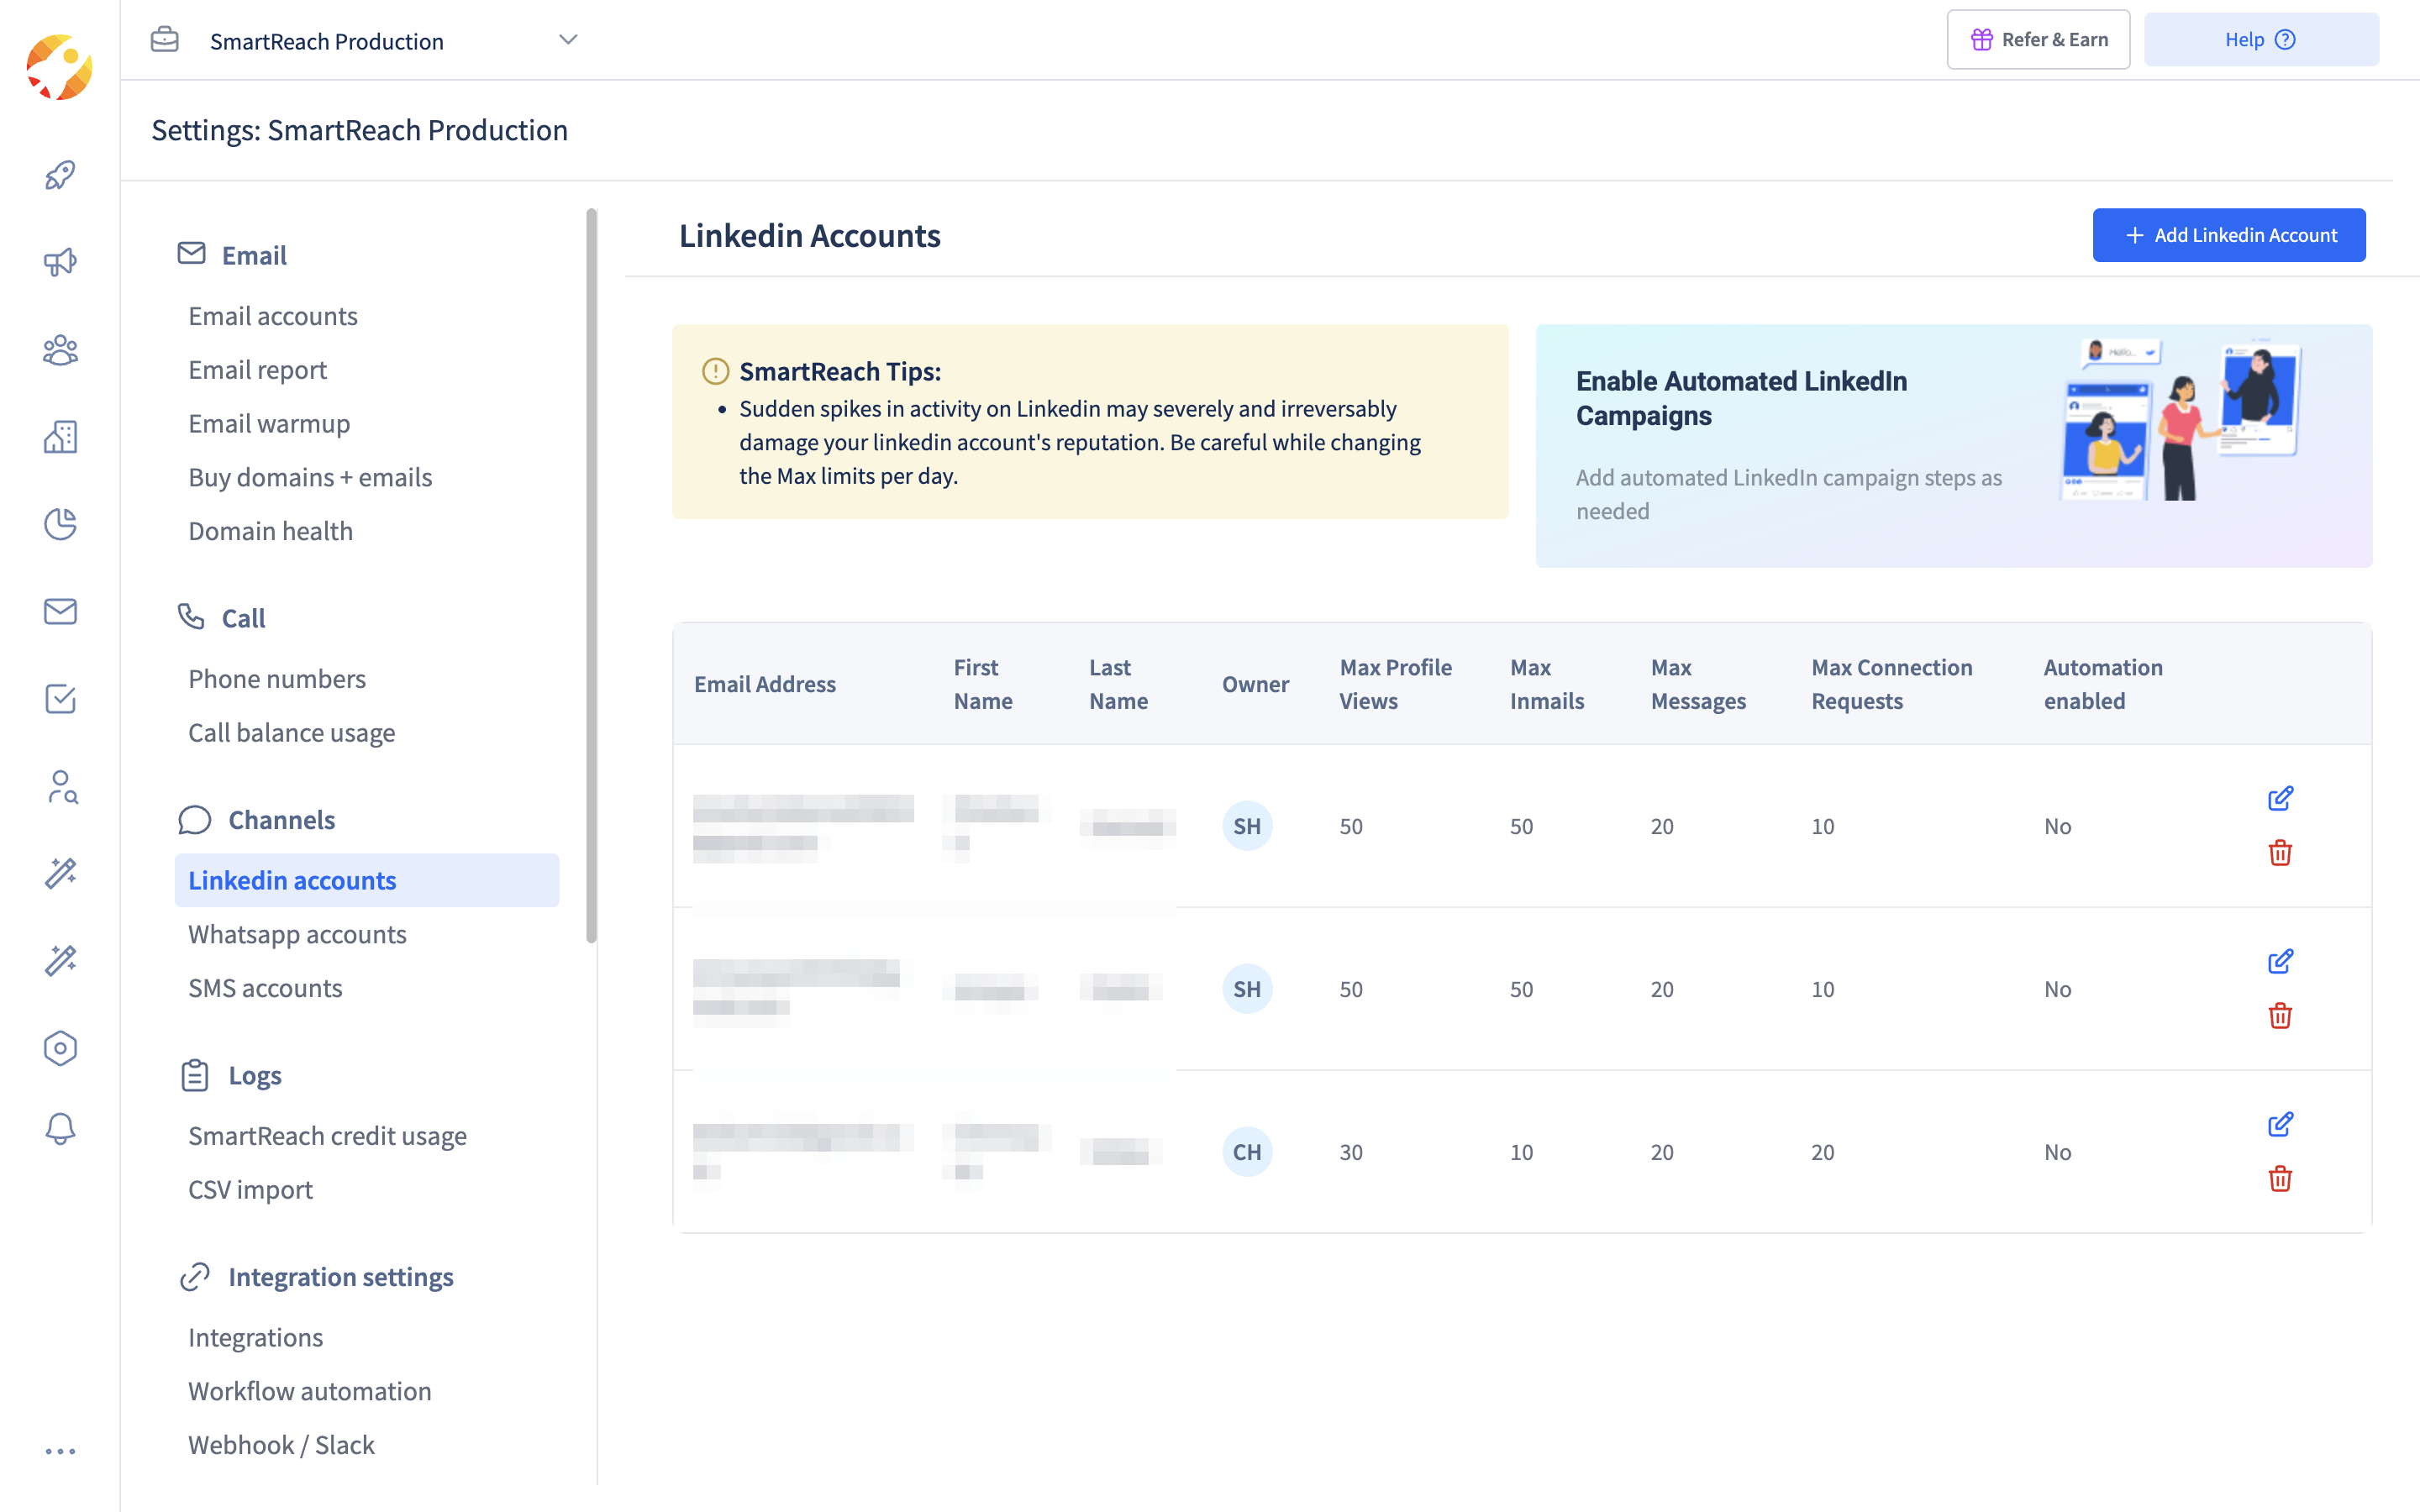Click the Owner column header

1255,684
